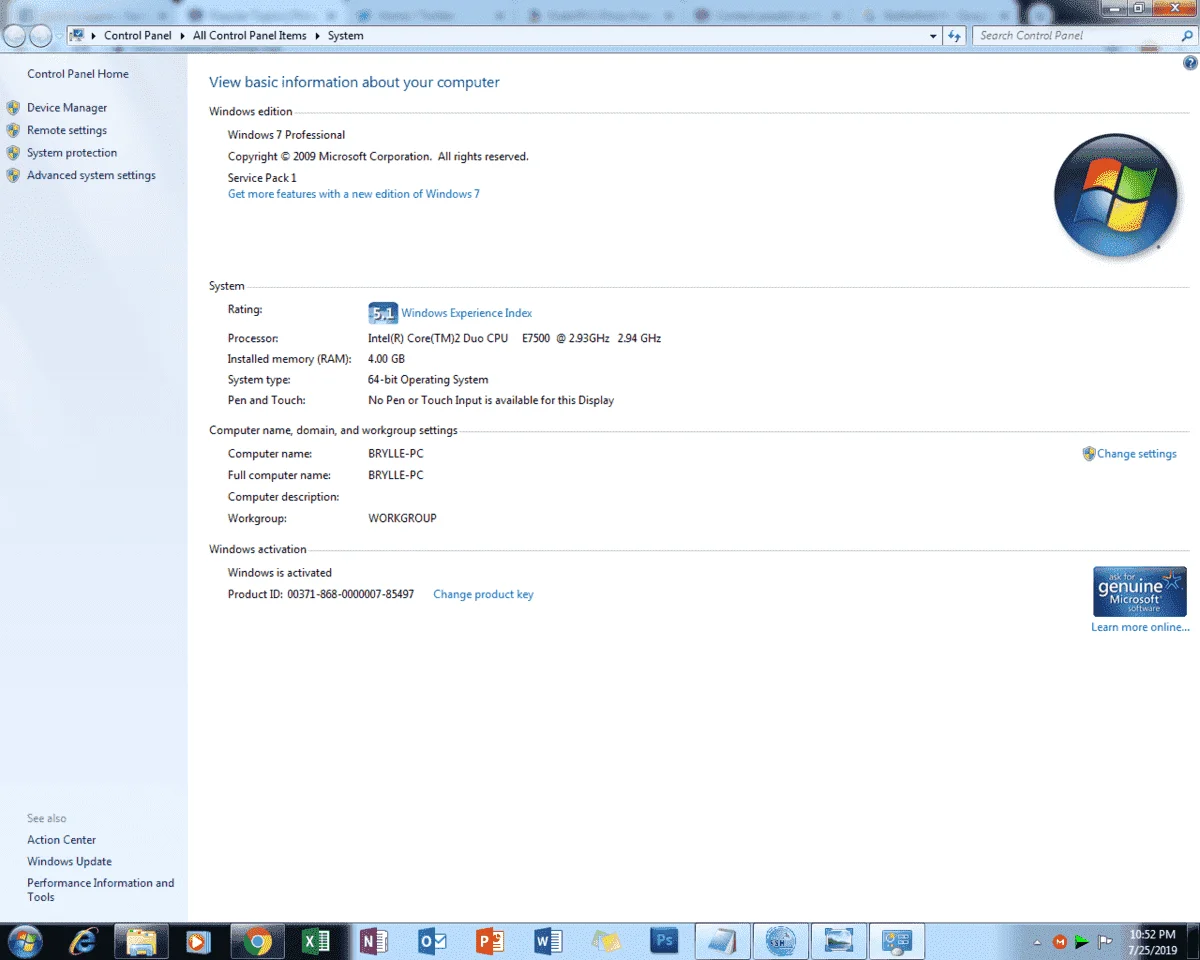
Task: Open Windows Media Player from taskbar
Action: [199, 941]
